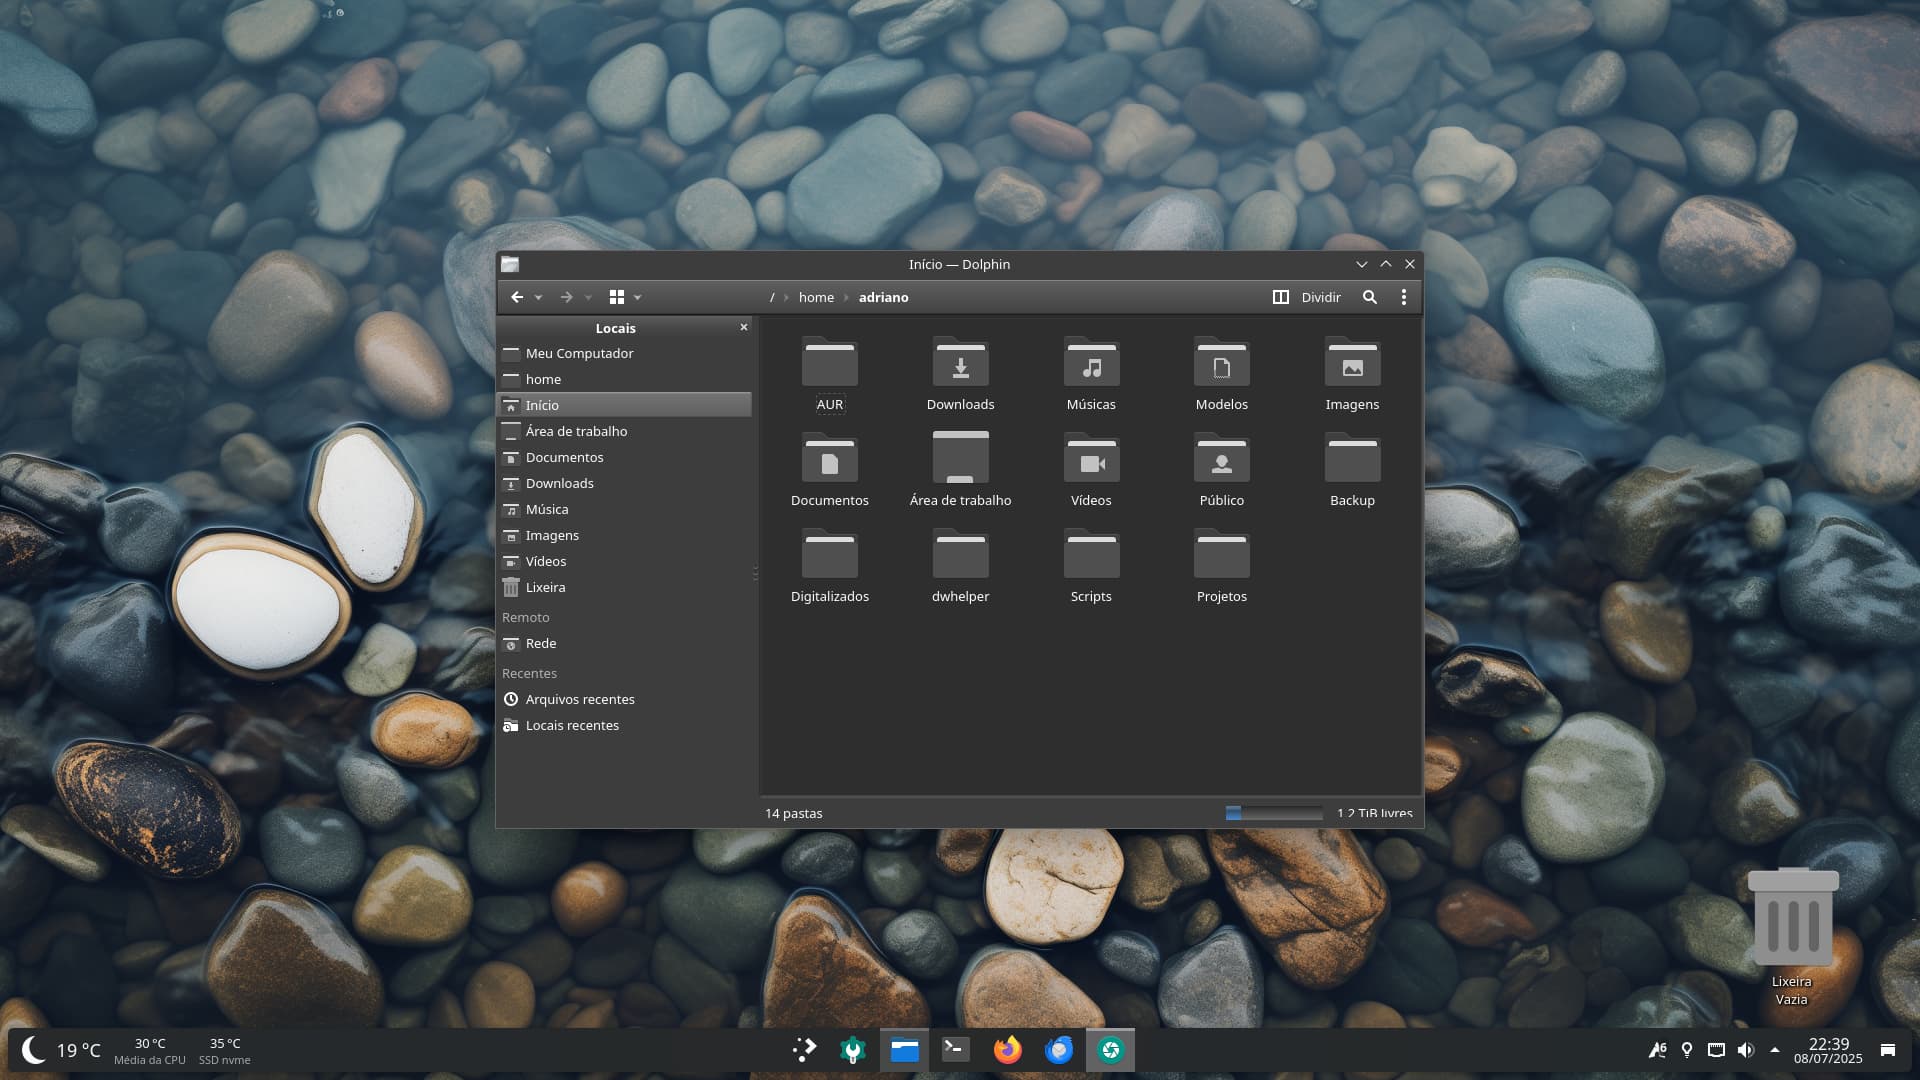The image size is (1920, 1080).
Task: Toggle split view with Dividir button
Action: tap(1307, 297)
